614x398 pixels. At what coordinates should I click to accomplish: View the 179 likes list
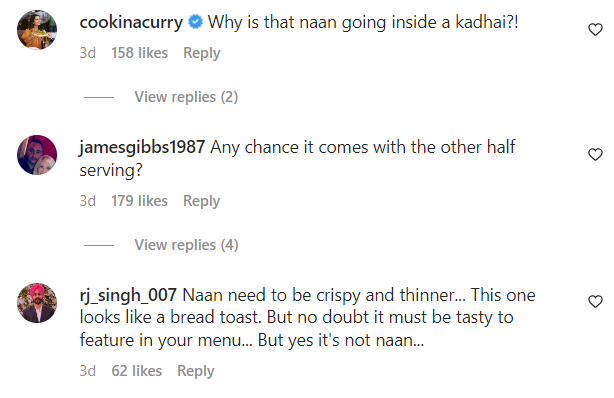139,201
